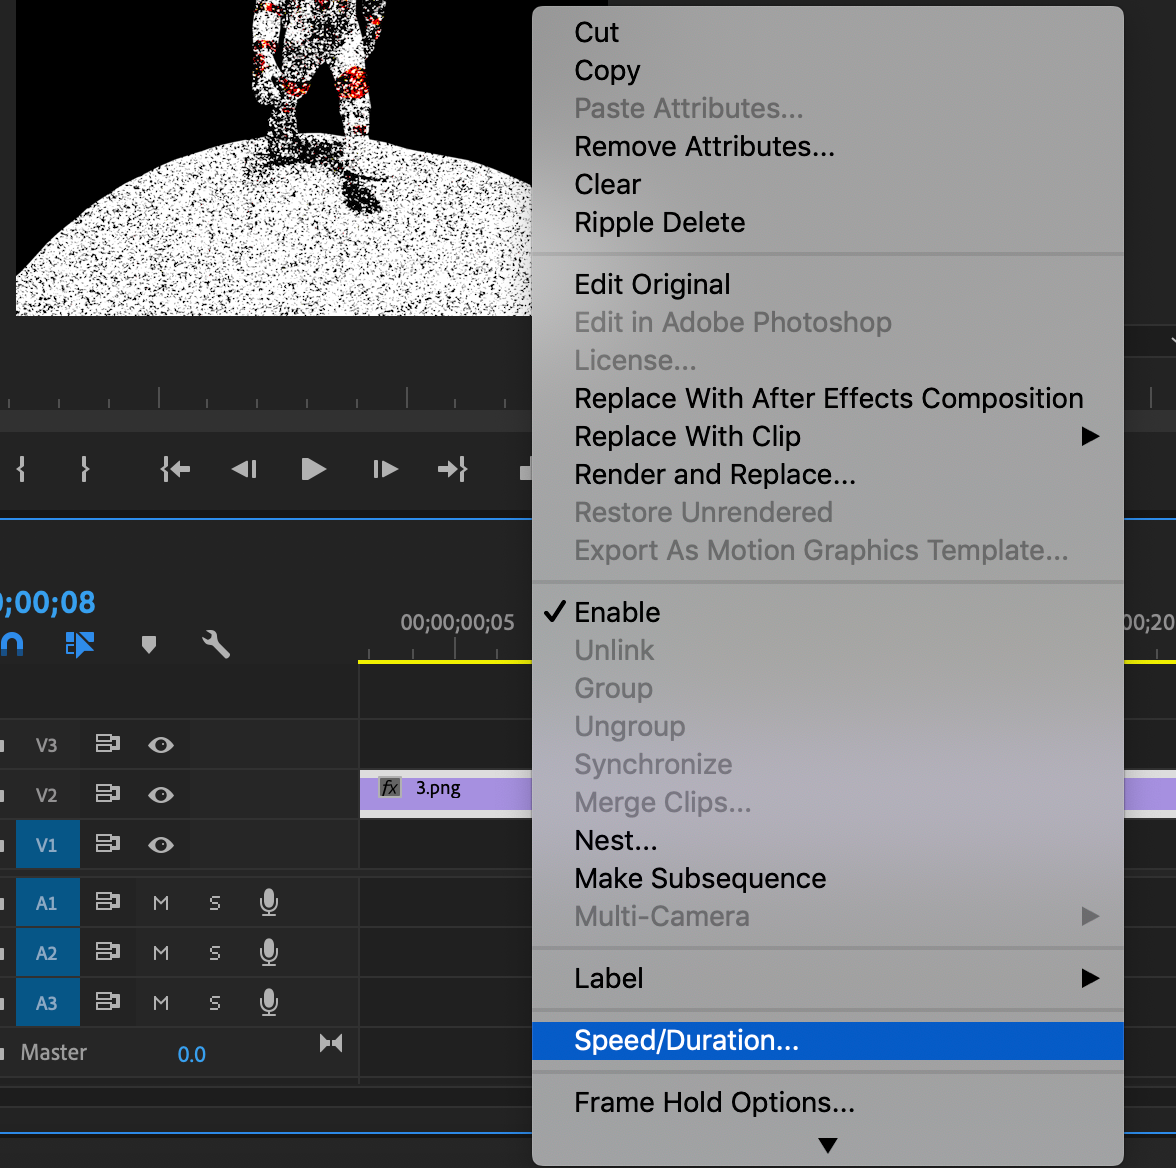Click the fx badge on 3.png clip
The image size is (1176, 1168).
[x=390, y=788]
